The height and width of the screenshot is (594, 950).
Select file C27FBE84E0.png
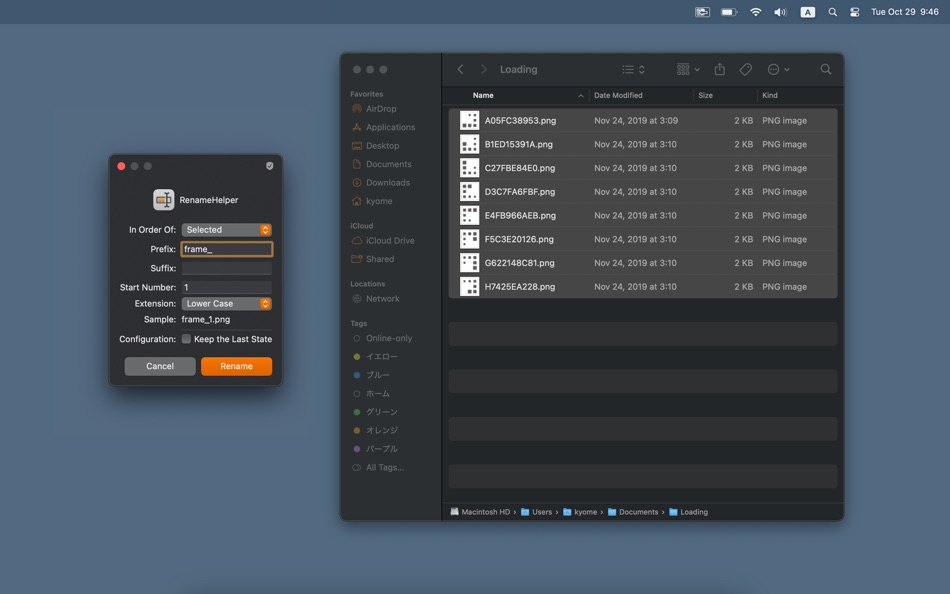pyautogui.click(x=643, y=168)
